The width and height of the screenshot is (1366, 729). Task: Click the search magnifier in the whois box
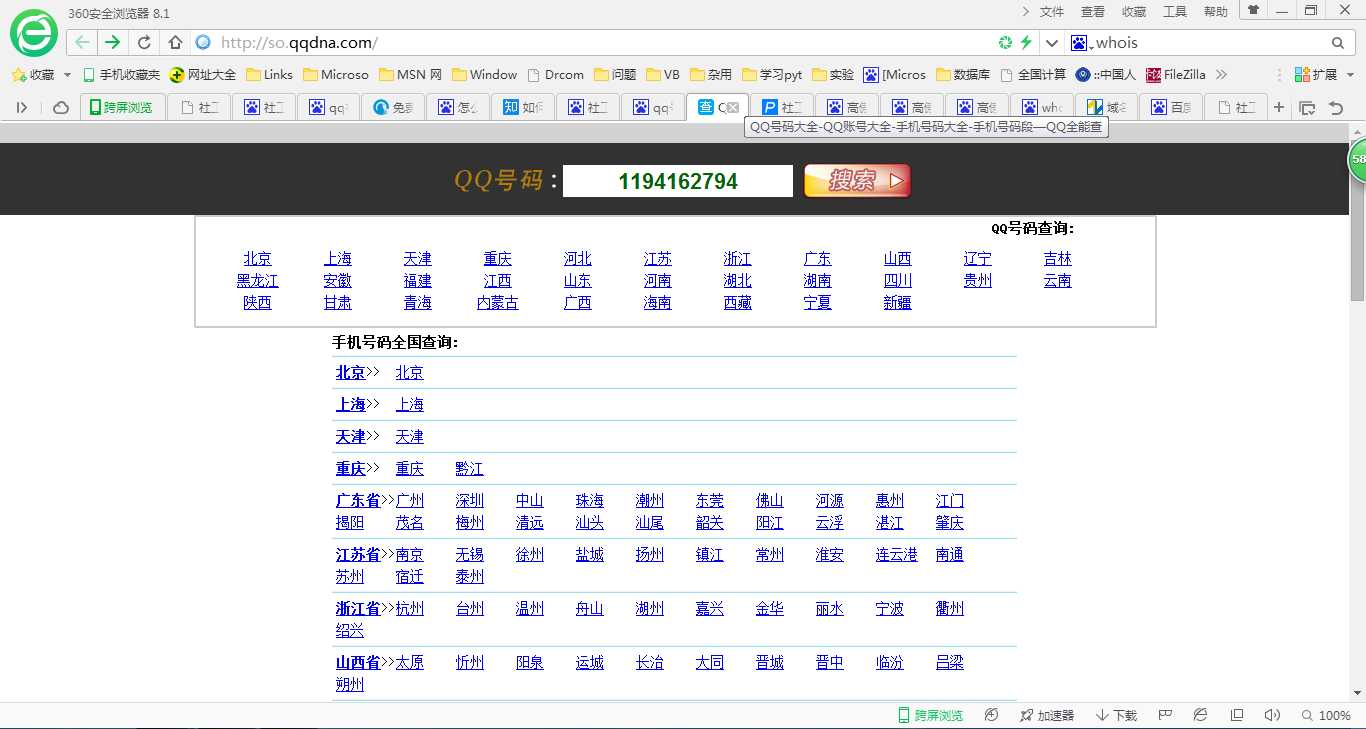click(x=1338, y=42)
